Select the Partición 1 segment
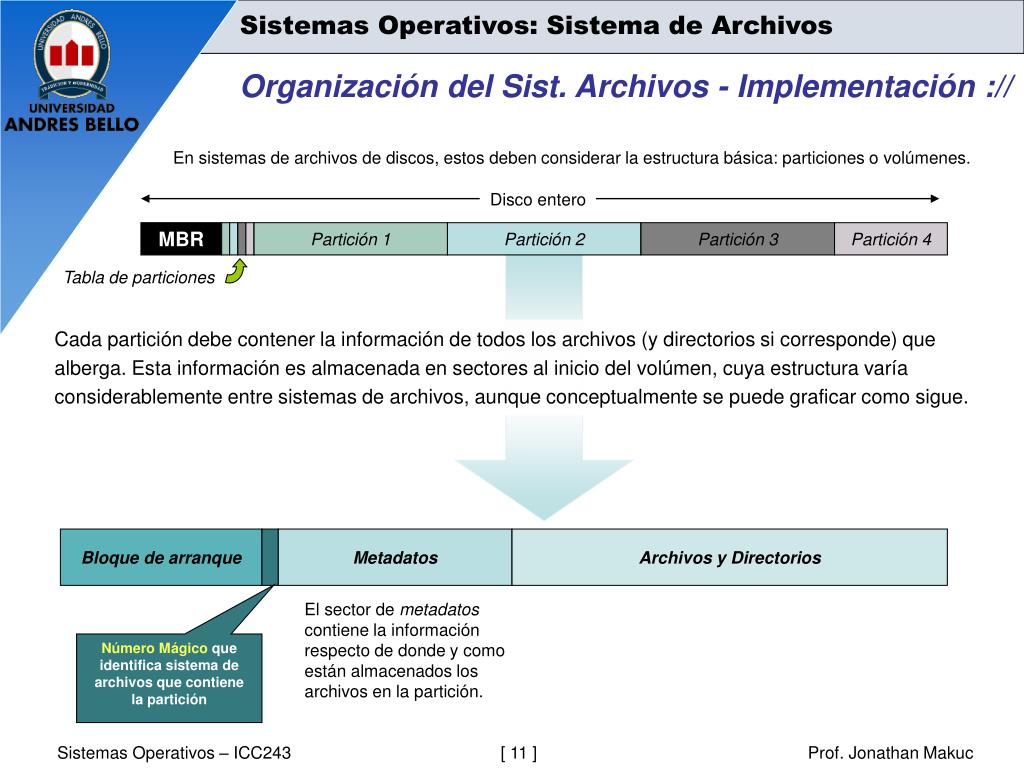 click(x=351, y=239)
